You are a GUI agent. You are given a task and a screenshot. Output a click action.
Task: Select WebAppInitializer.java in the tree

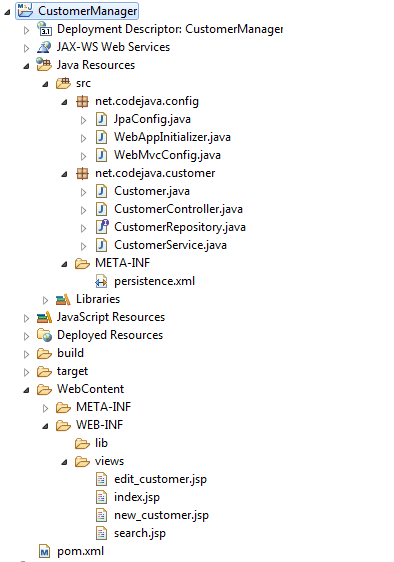coord(172,137)
